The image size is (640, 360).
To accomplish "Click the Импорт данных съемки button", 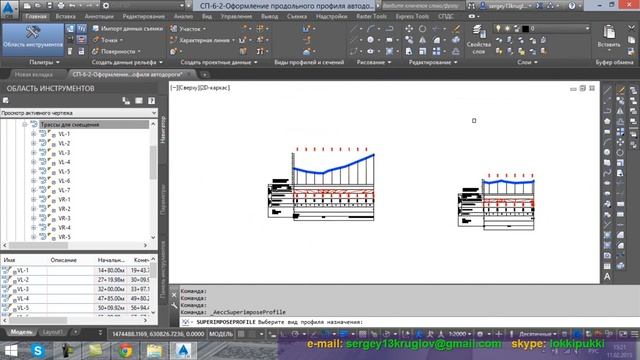I will (x=128, y=29).
